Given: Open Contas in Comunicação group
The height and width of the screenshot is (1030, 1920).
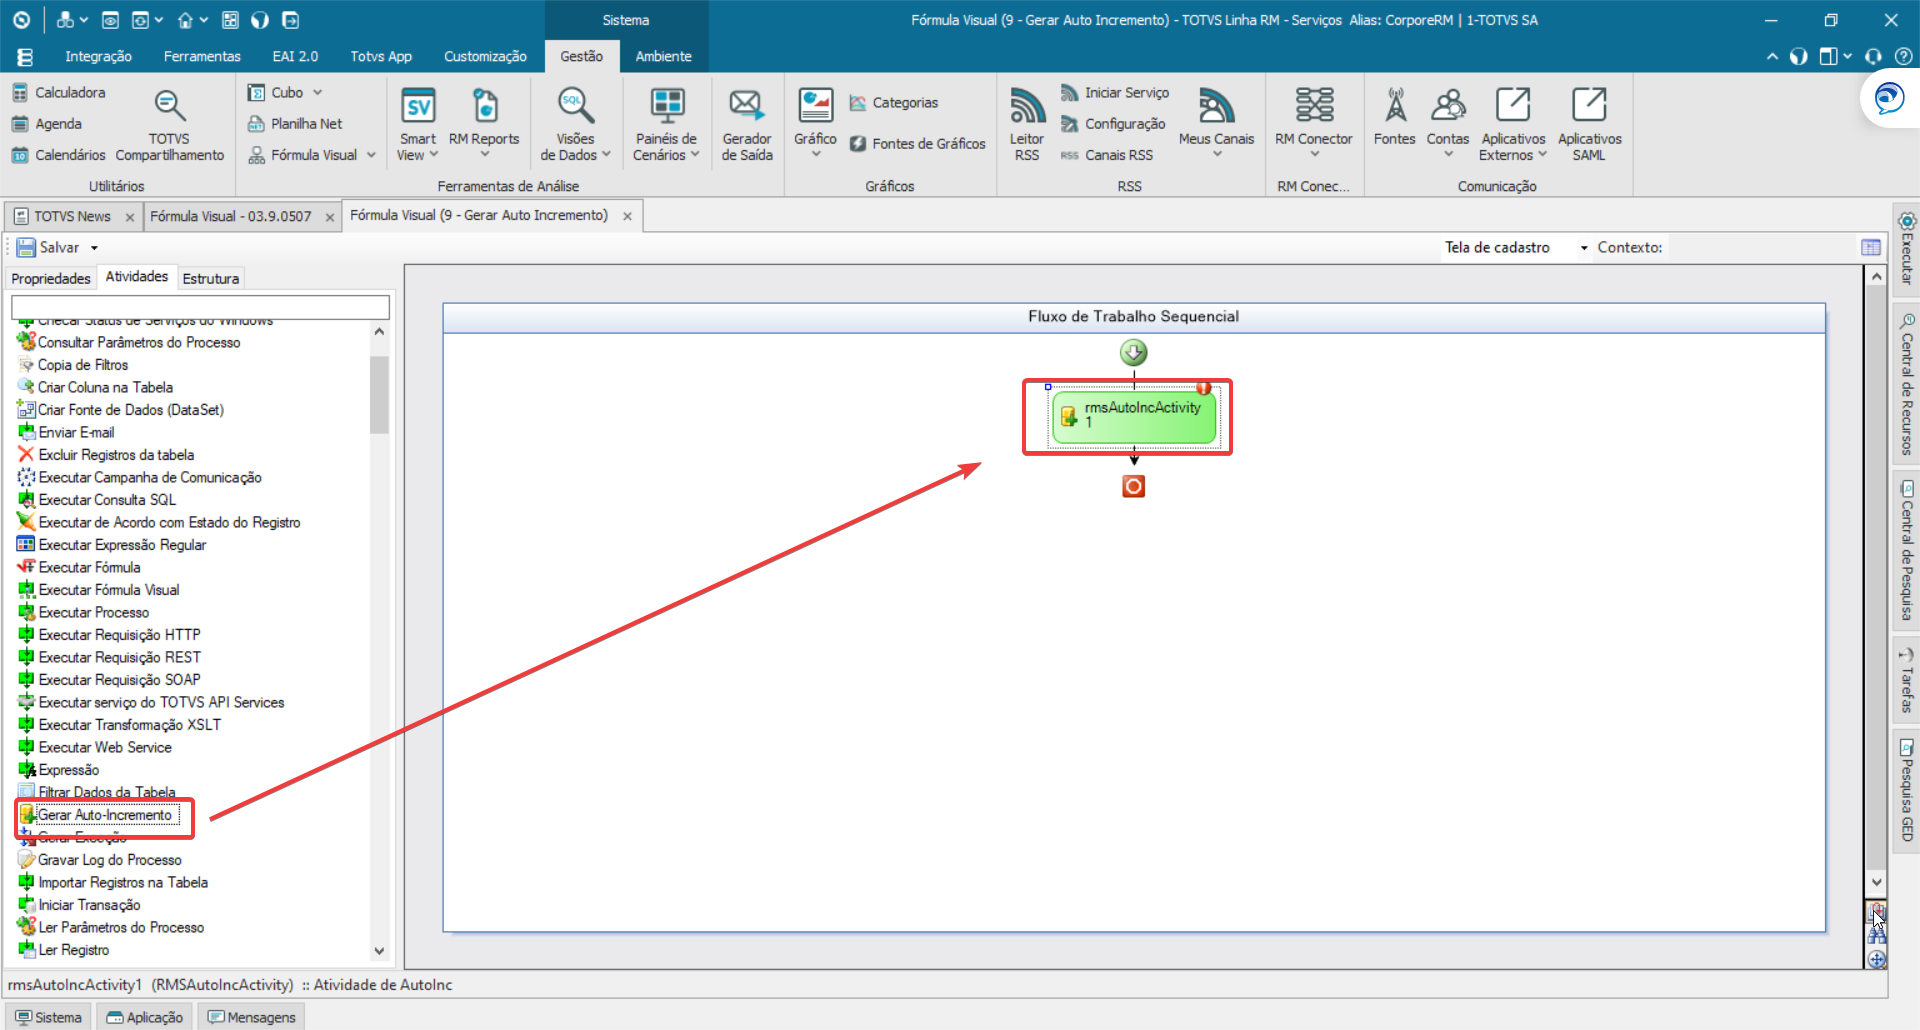Looking at the screenshot, I should [x=1447, y=125].
